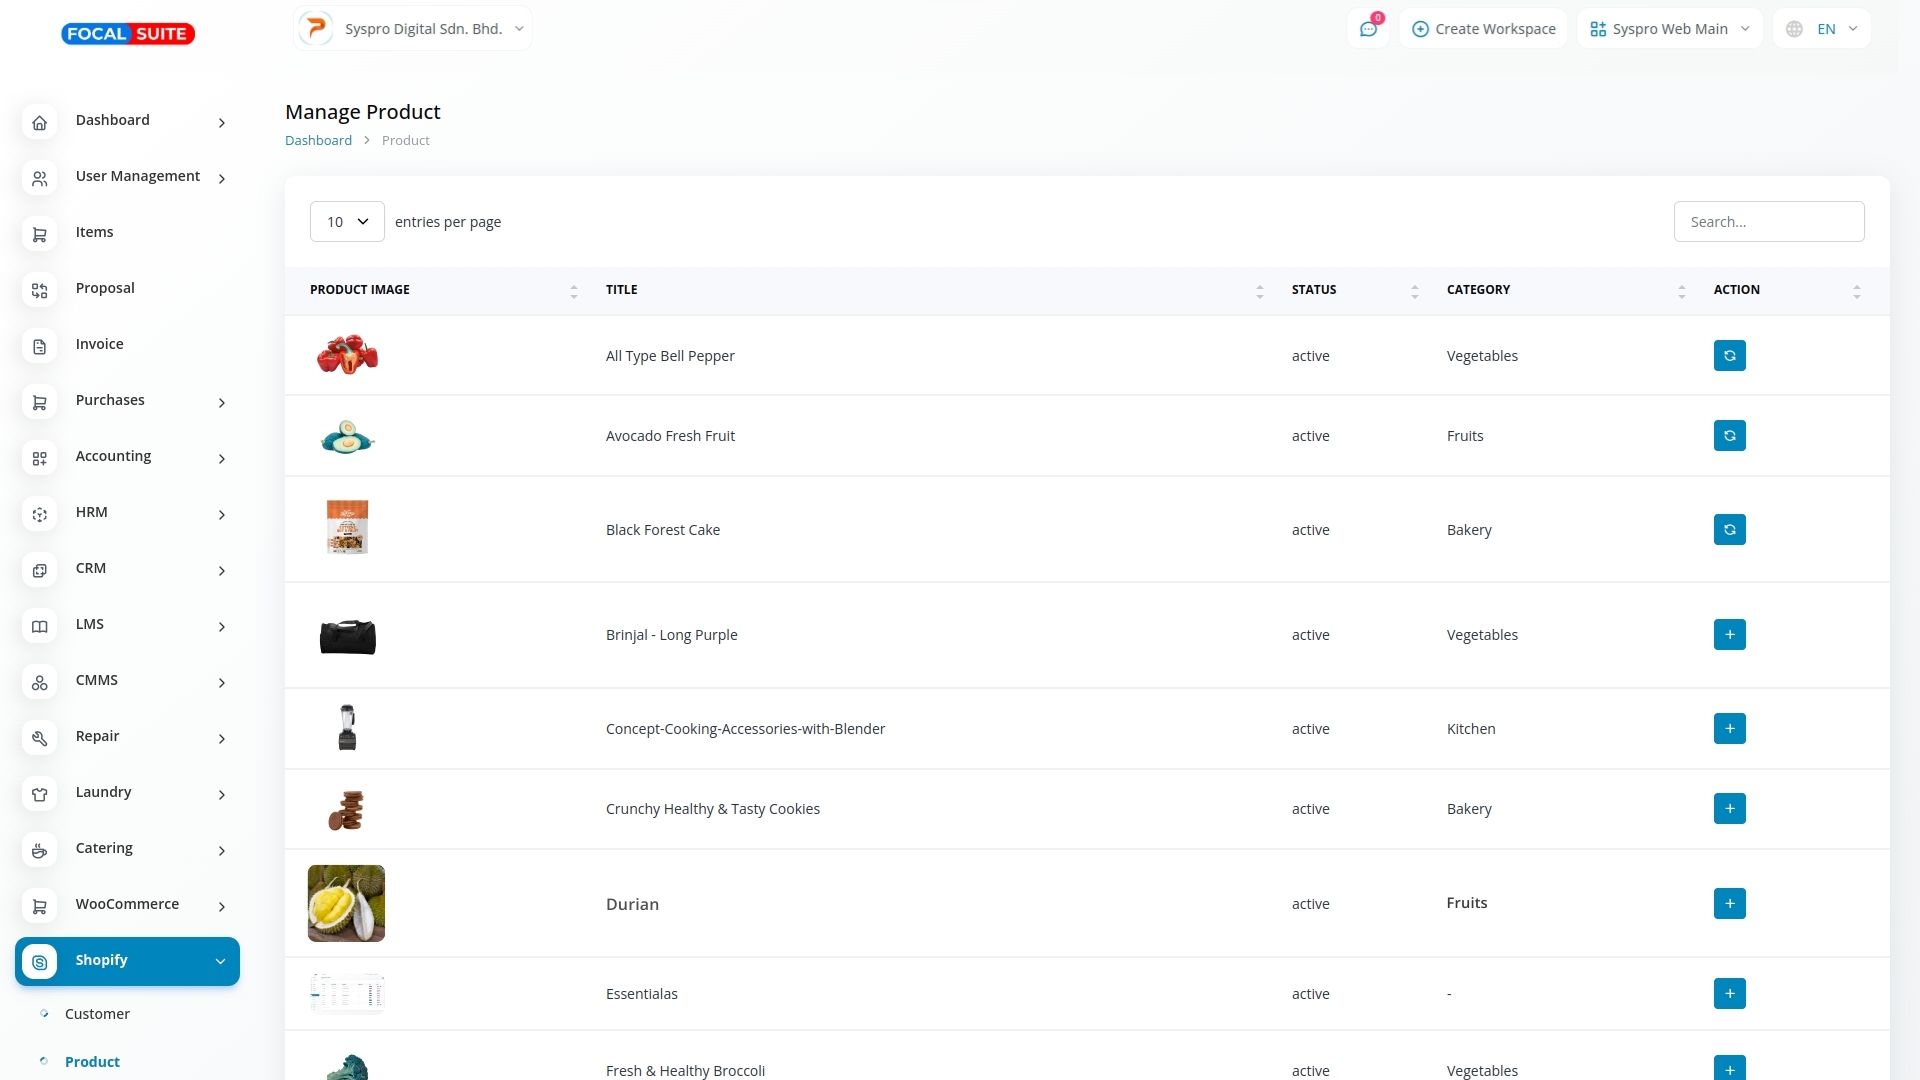This screenshot has height=1080, width=1920.
Task: Click the Items cart icon in sidebar
Action: pyautogui.click(x=40, y=234)
